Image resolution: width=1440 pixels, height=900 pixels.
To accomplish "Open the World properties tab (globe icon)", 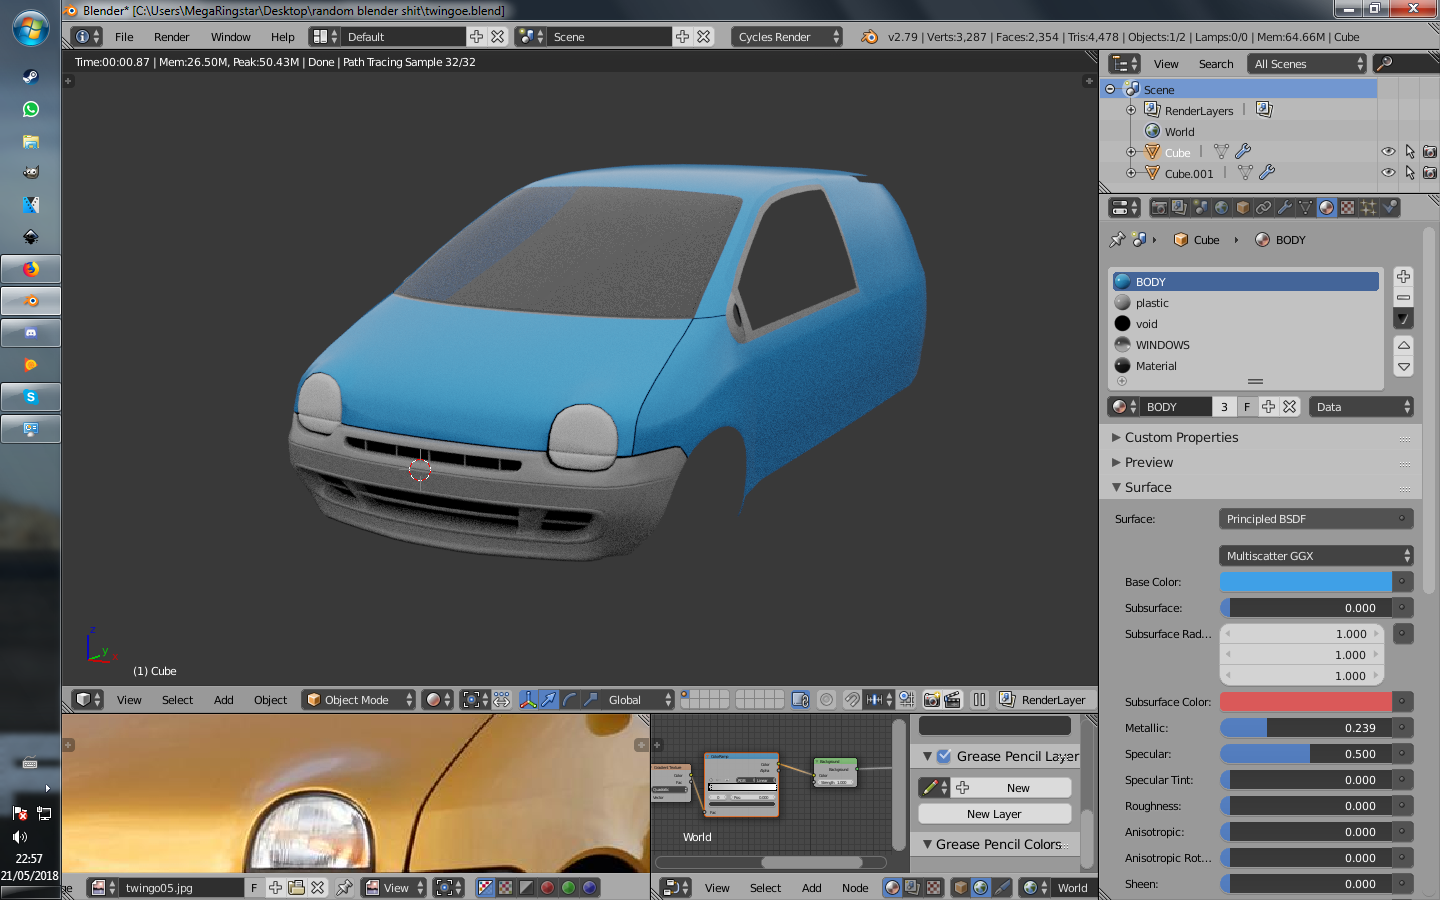I will [1221, 208].
